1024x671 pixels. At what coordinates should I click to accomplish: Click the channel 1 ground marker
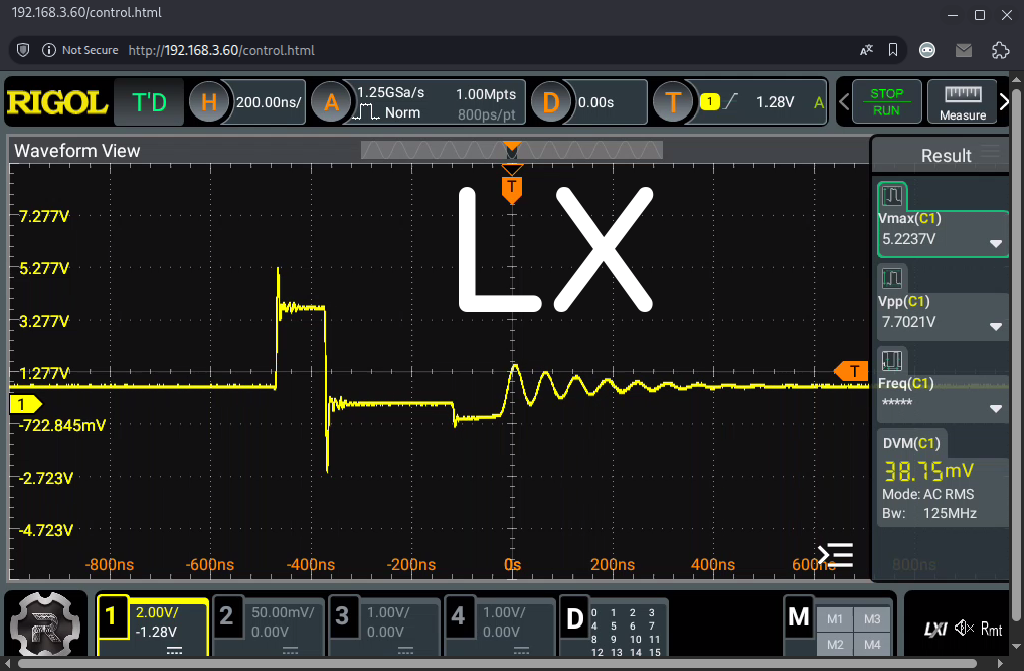coord(25,404)
